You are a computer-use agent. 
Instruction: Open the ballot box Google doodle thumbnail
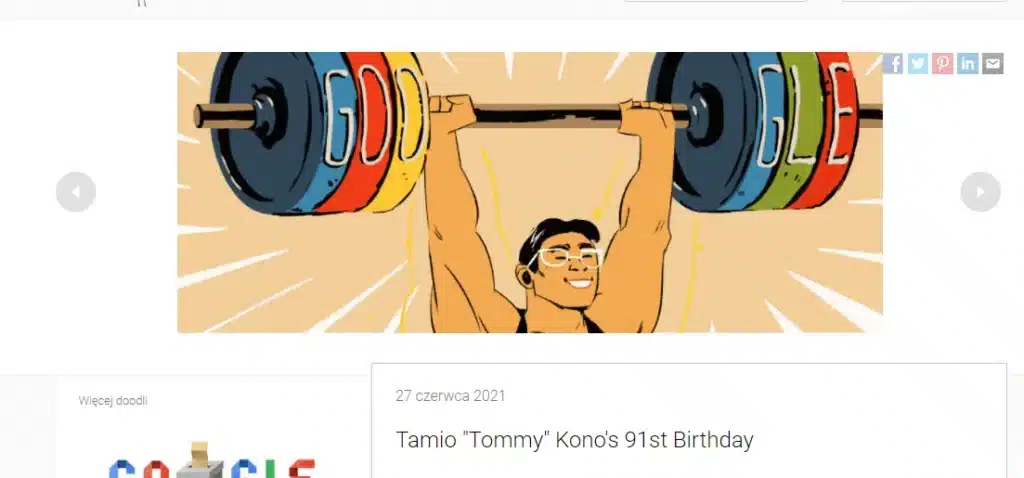(212, 460)
